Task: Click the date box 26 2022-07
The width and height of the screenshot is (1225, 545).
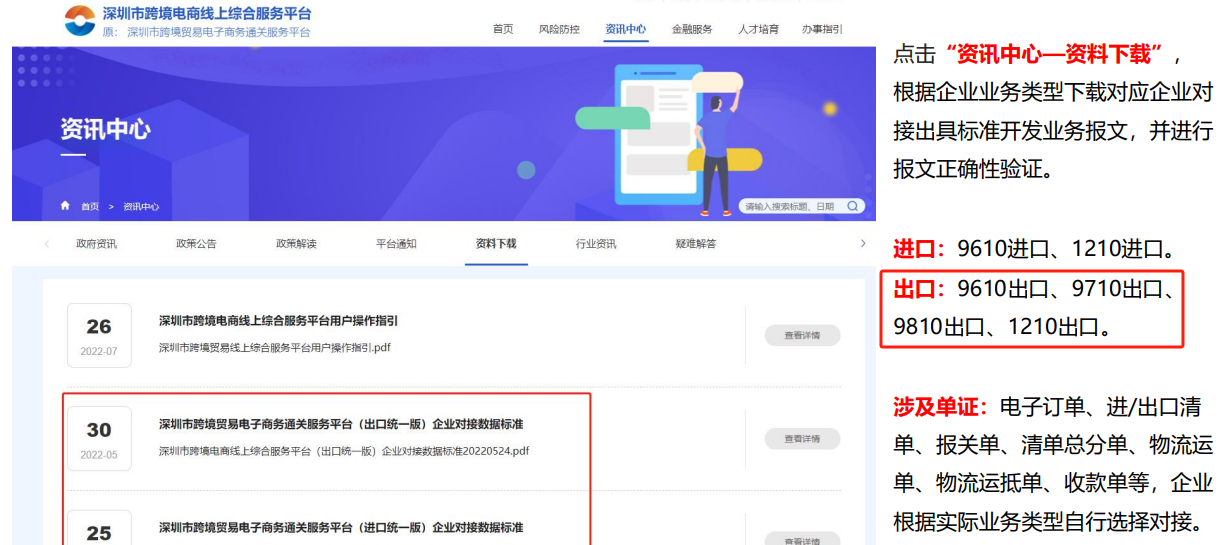Action: [x=99, y=335]
